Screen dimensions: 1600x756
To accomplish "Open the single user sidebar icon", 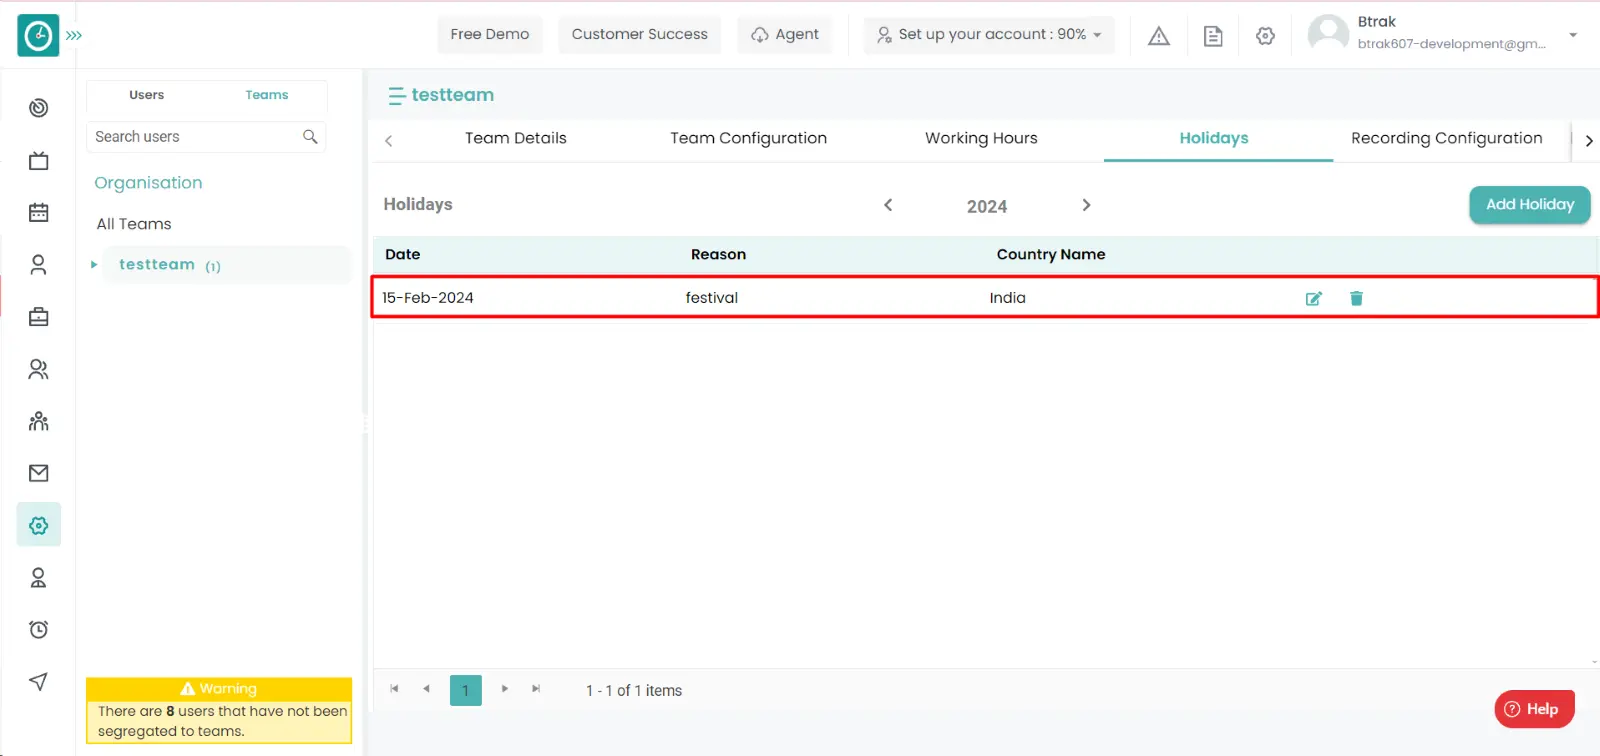I will 39,265.
